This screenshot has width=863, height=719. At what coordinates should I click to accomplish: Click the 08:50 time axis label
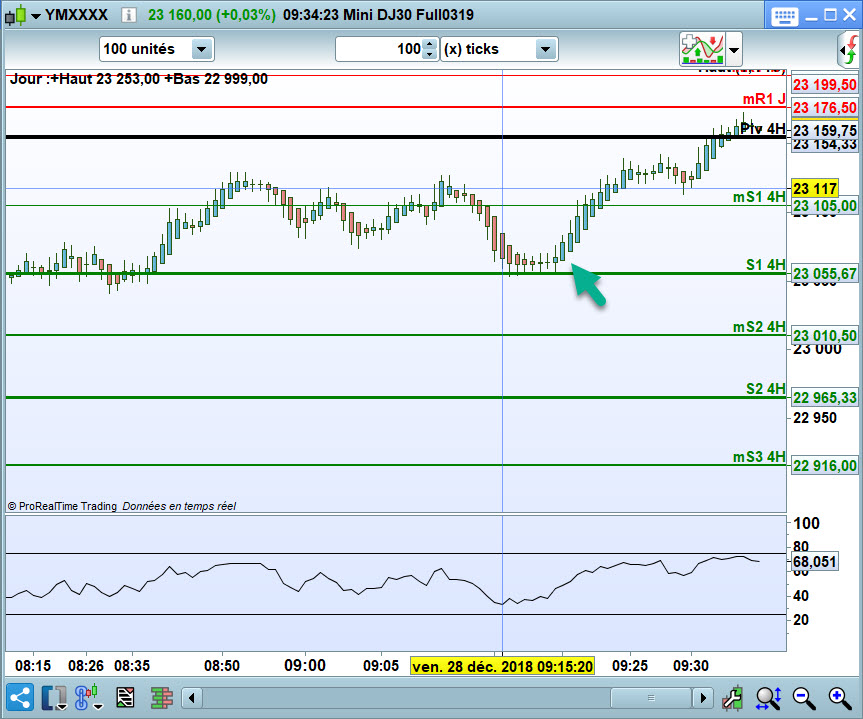tap(222, 666)
